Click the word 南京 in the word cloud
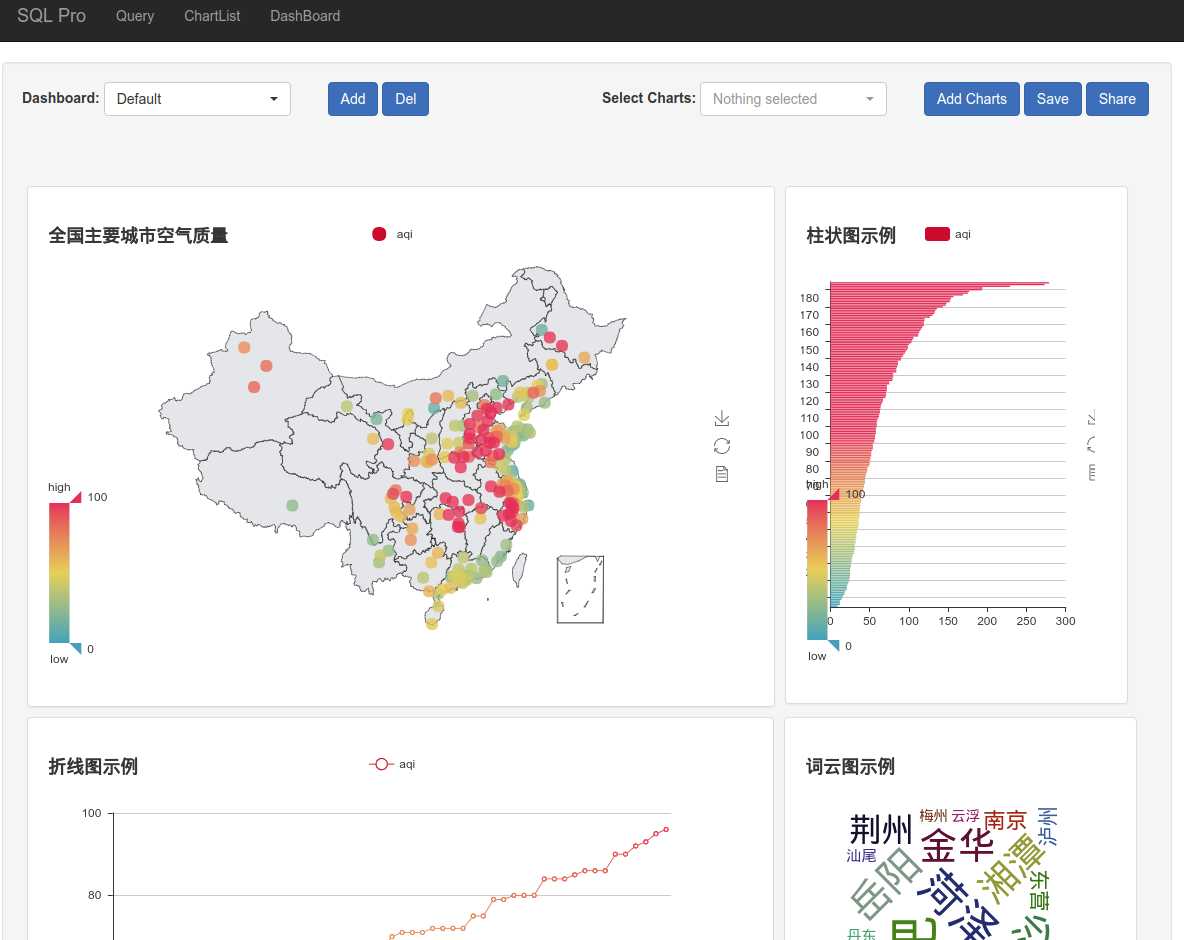The width and height of the screenshot is (1184, 940). tap(1005, 820)
